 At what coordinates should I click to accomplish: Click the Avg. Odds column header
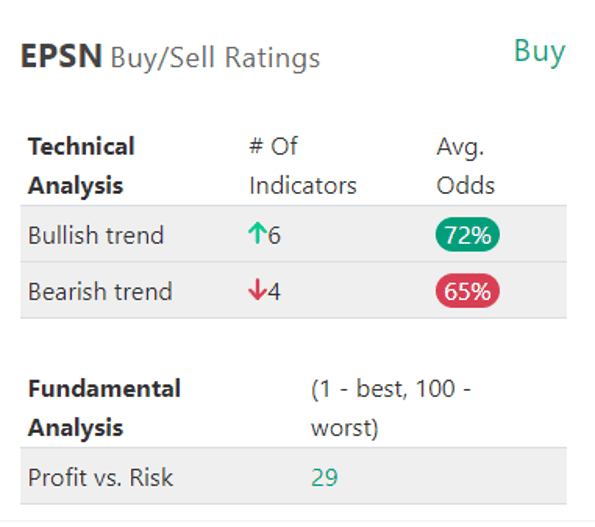point(466,166)
